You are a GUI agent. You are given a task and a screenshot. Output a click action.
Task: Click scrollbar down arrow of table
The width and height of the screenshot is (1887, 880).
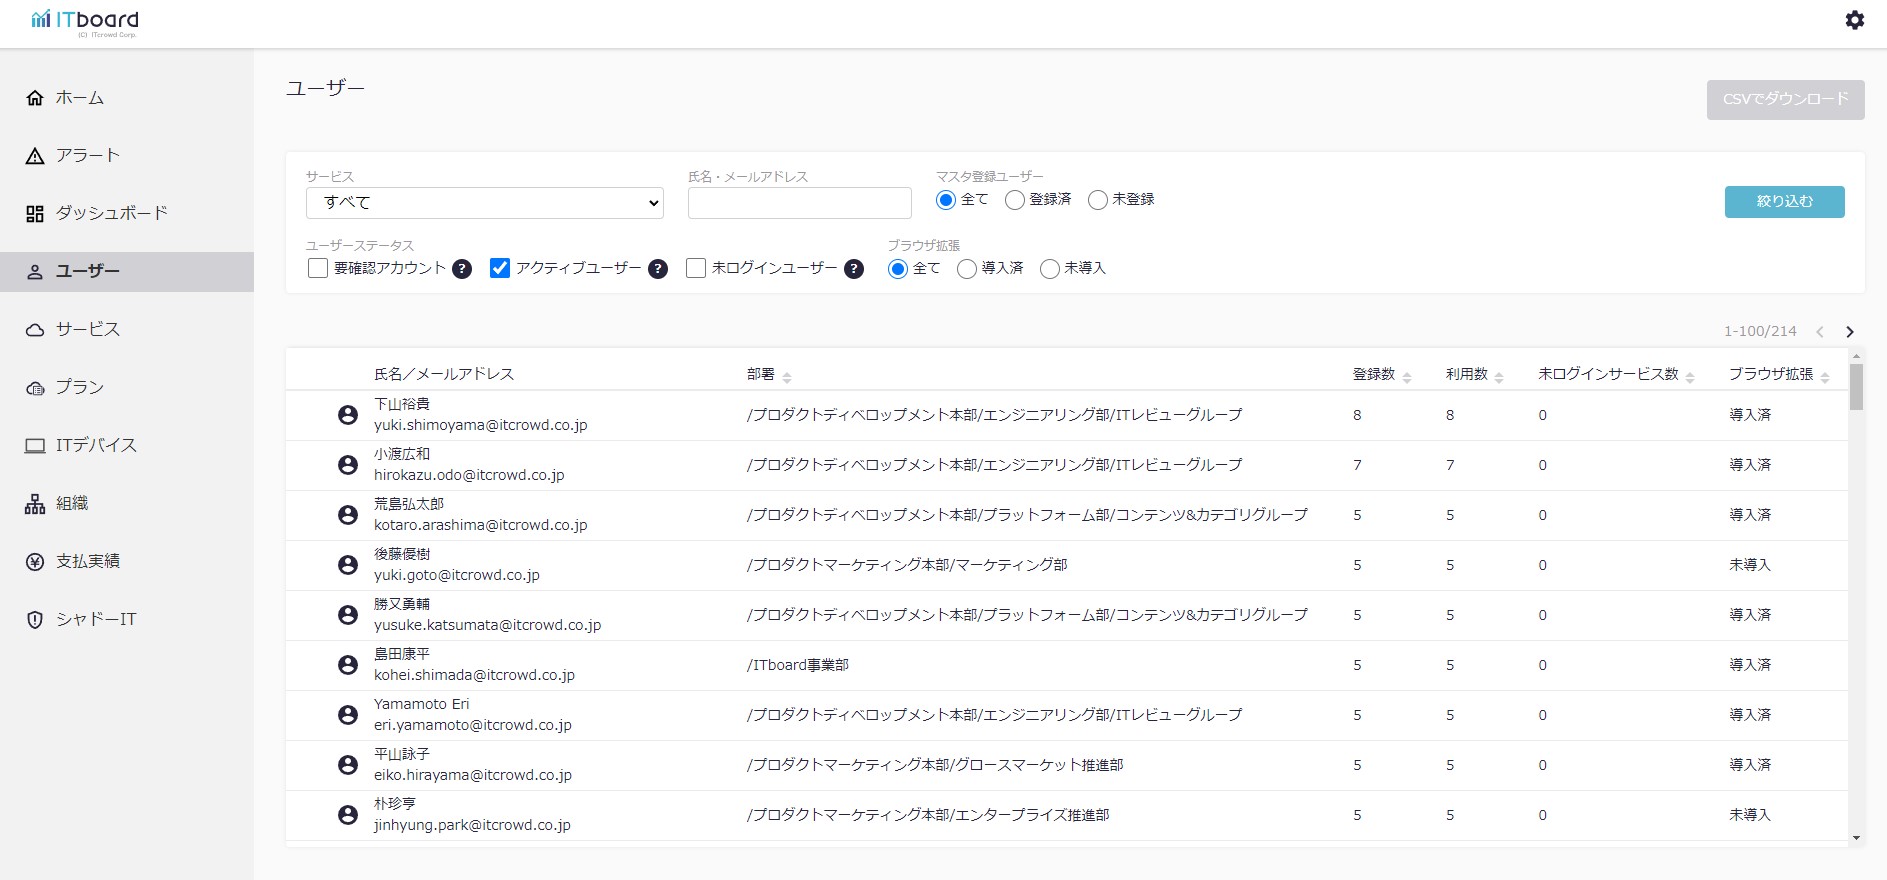[x=1856, y=839]
